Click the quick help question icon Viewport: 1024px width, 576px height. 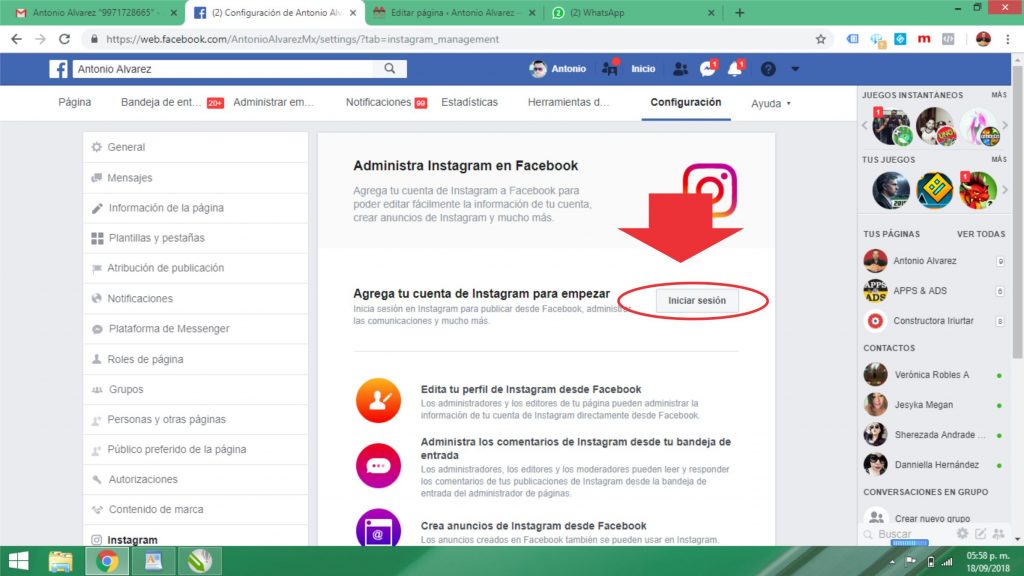pos(768,69)
